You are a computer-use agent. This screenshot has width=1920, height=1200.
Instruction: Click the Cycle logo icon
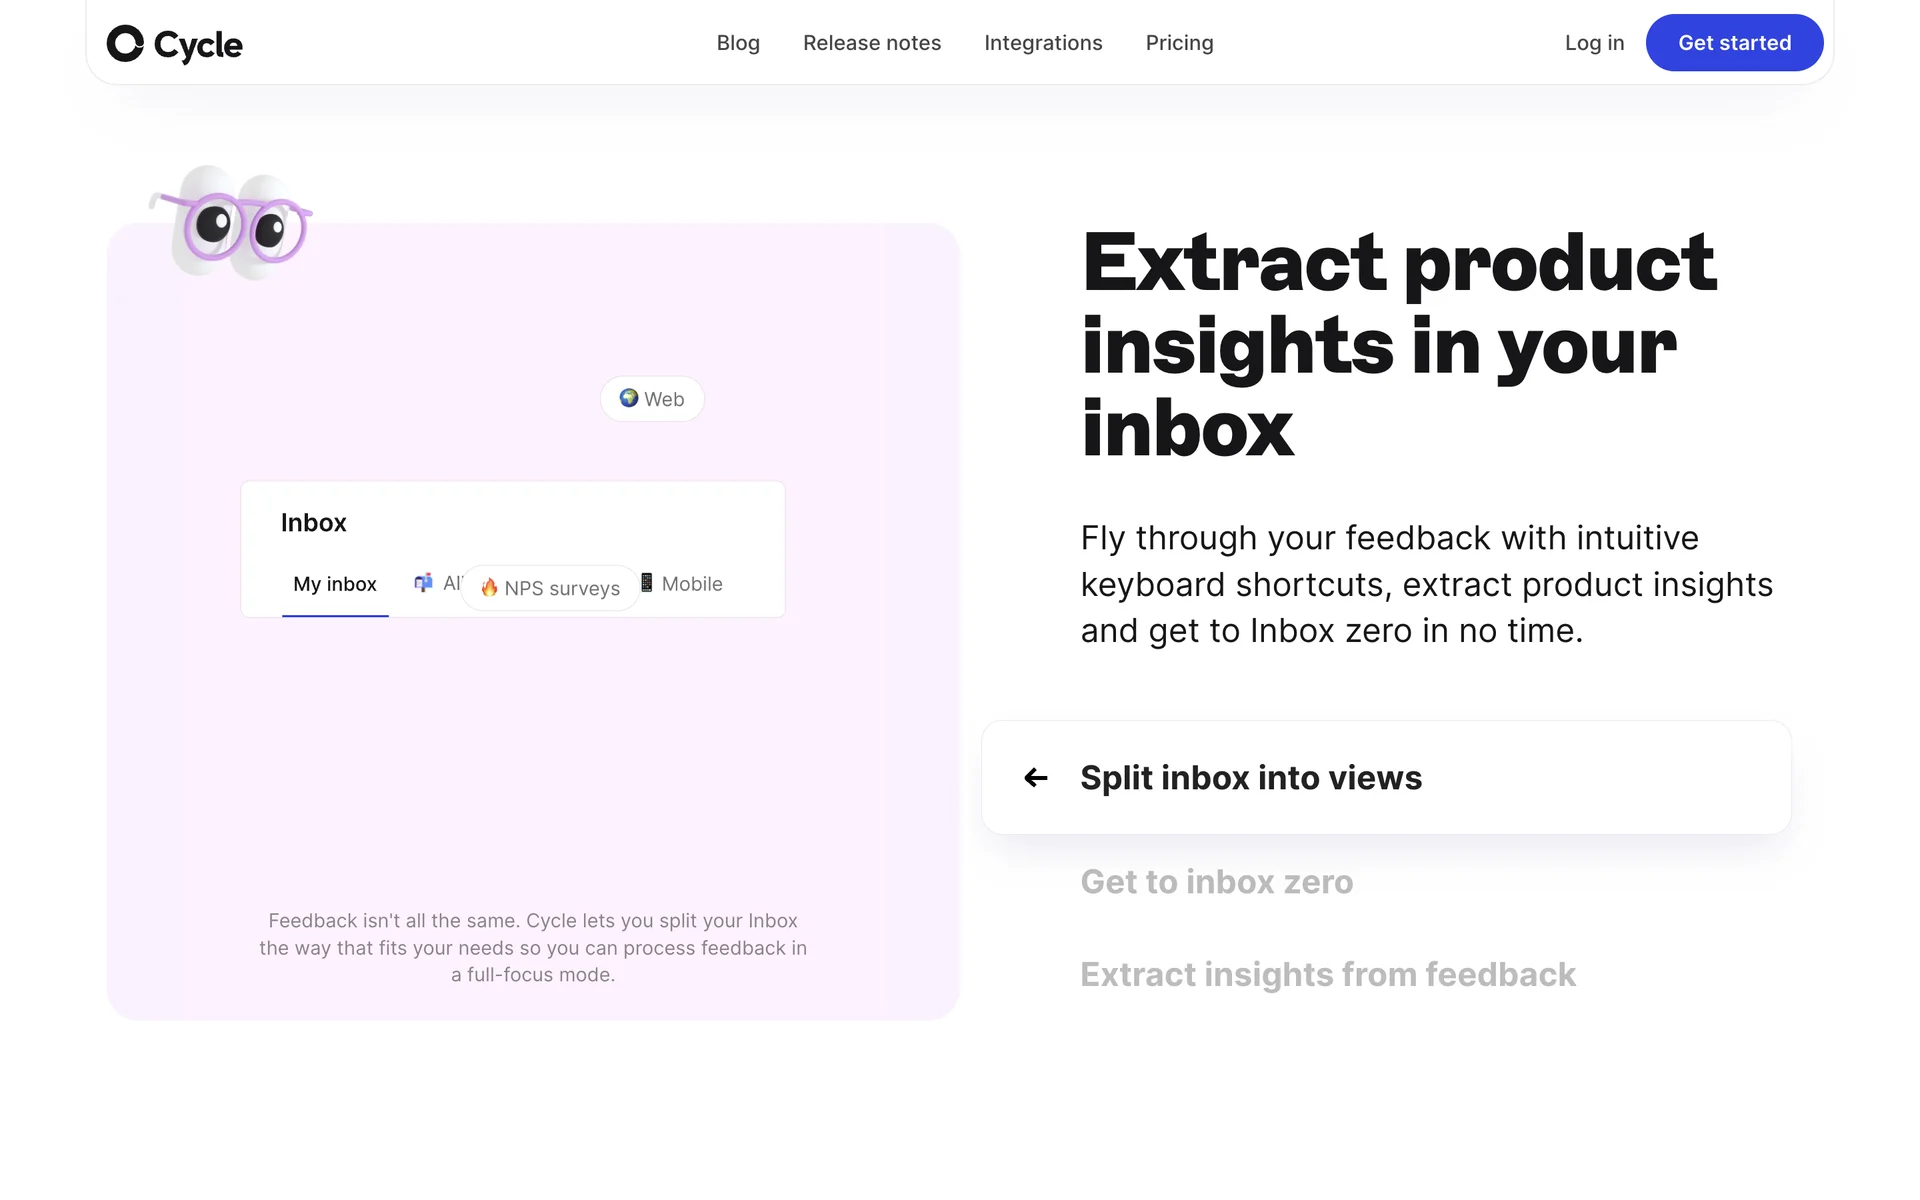click(126, 44)
